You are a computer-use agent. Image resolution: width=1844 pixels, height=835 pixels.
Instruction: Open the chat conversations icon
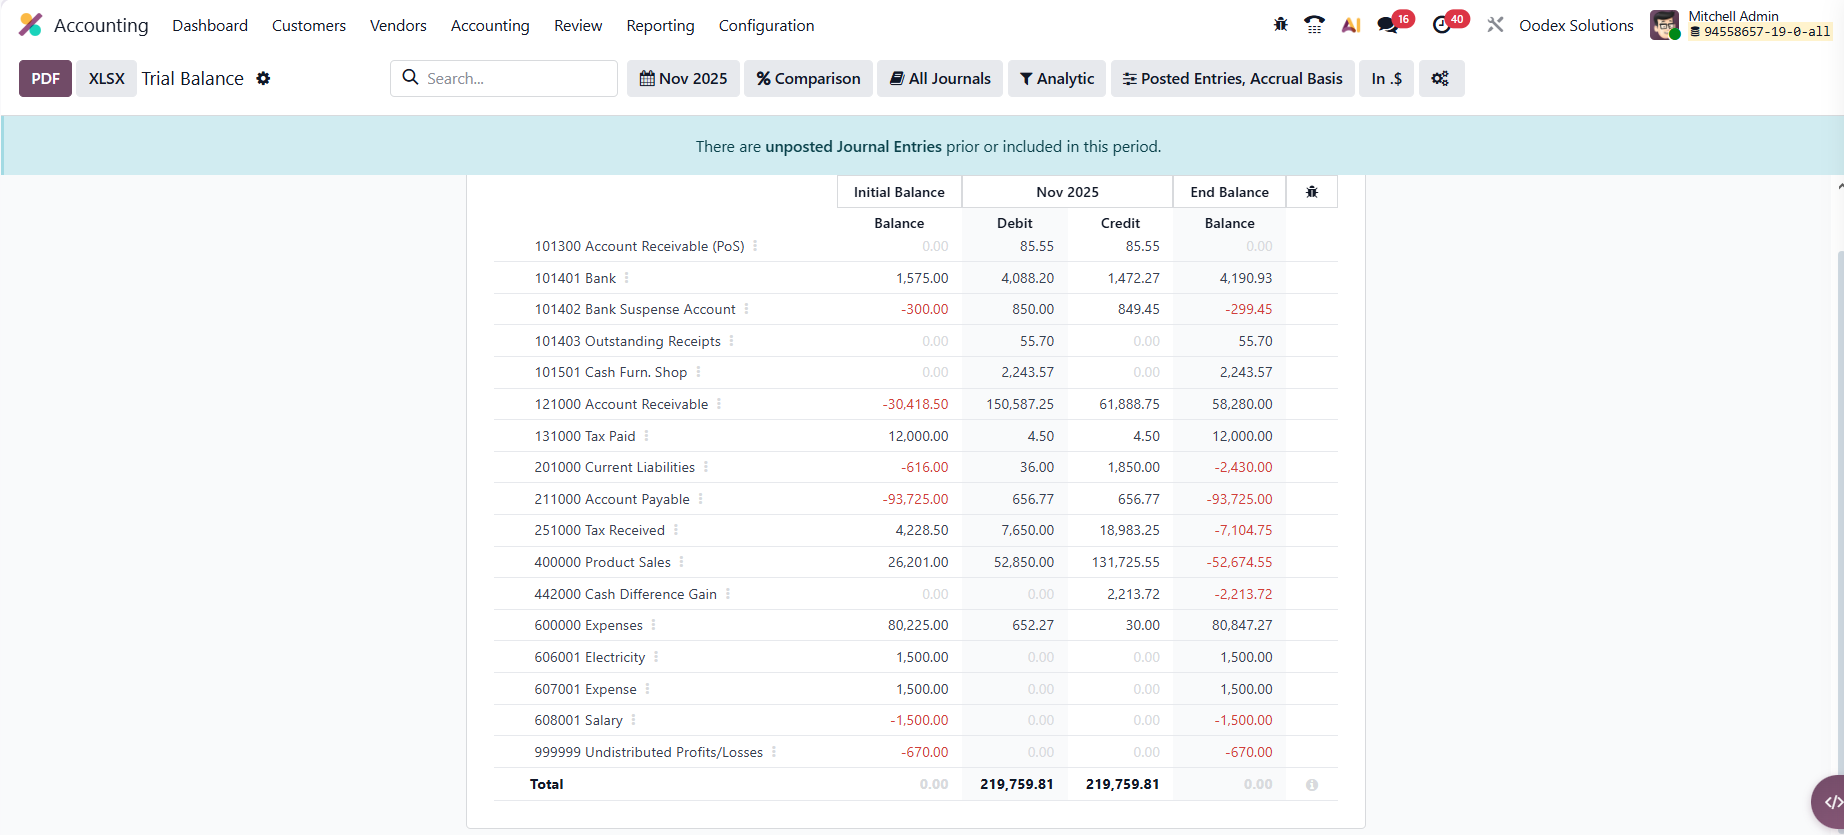pyautogui.click(x=1388, y=25)
